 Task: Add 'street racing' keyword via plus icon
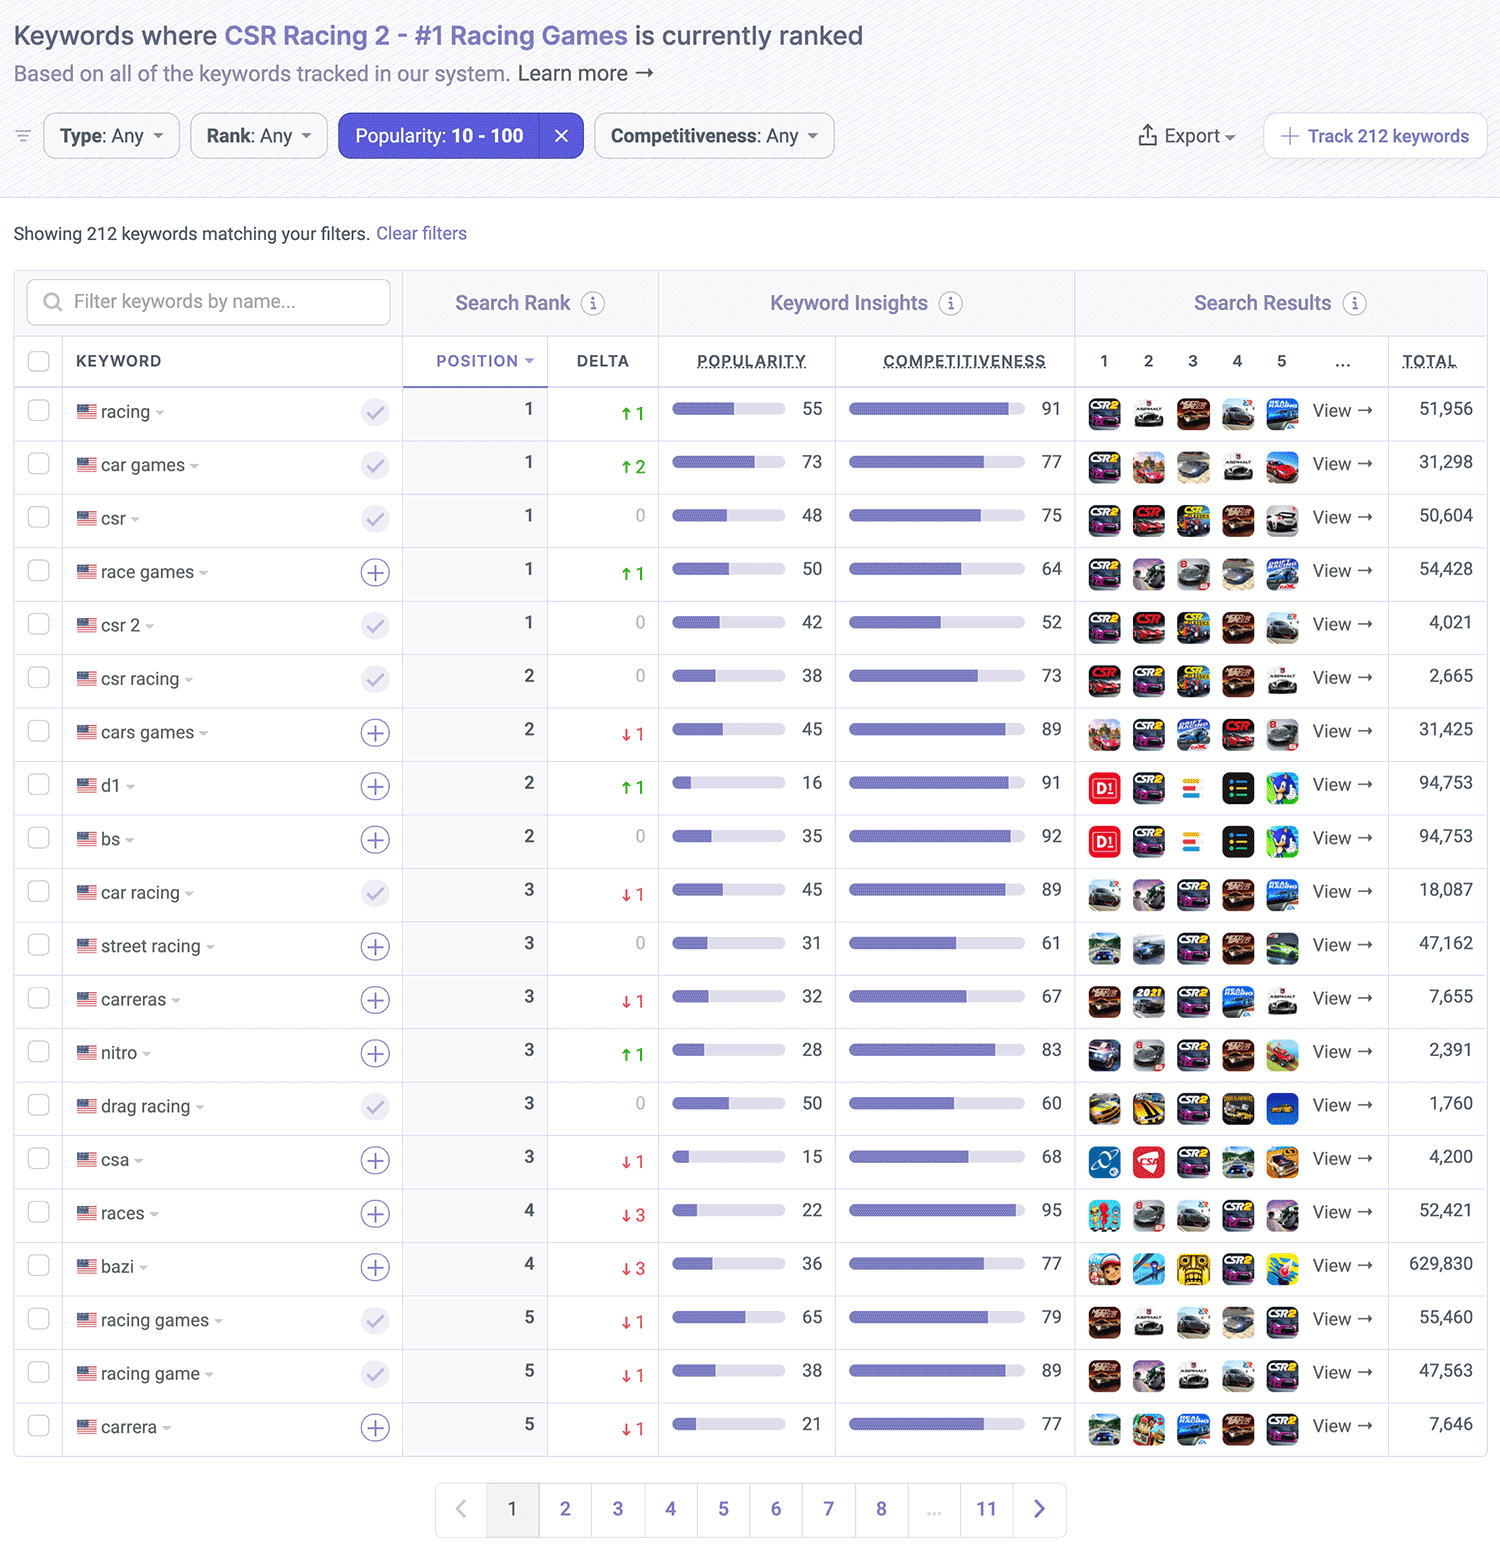375,947
